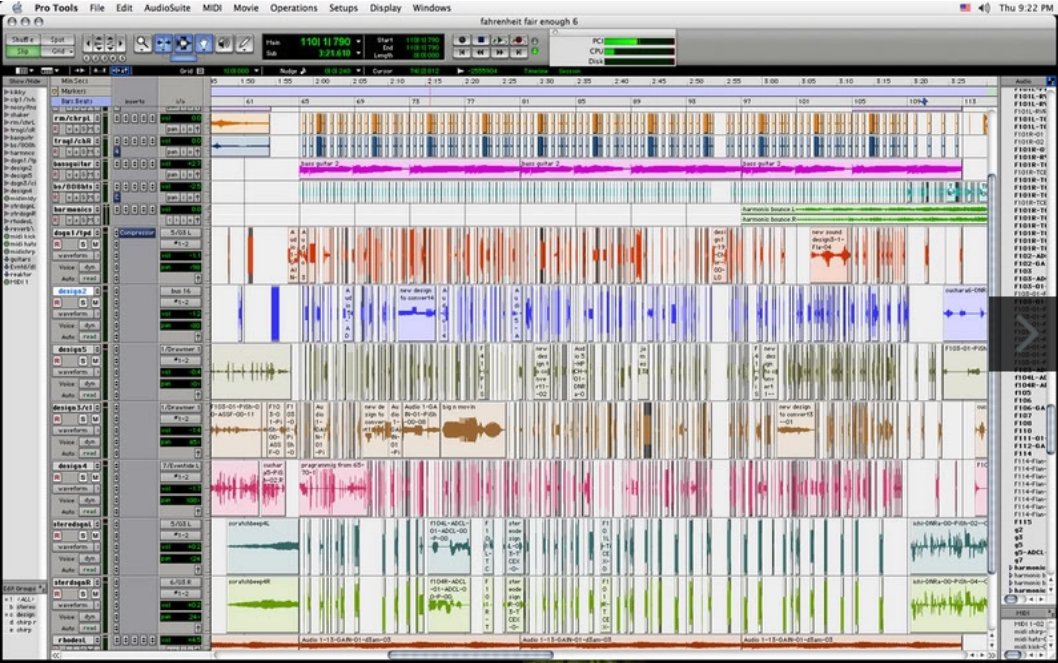This screenshot has width=1058, height=663.
Task: Open the Nudge value dropdown arrow
Action: (x=356, y=71)
